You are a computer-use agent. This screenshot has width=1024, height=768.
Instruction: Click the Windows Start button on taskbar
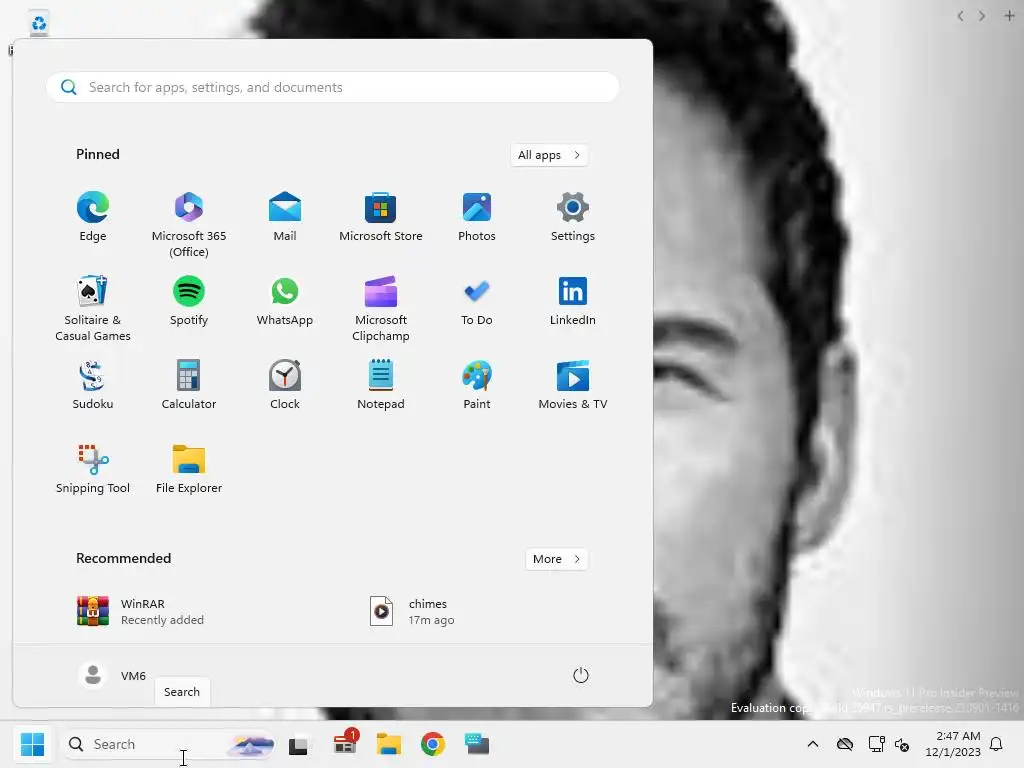pyautogui.click(x=33, y=744)
